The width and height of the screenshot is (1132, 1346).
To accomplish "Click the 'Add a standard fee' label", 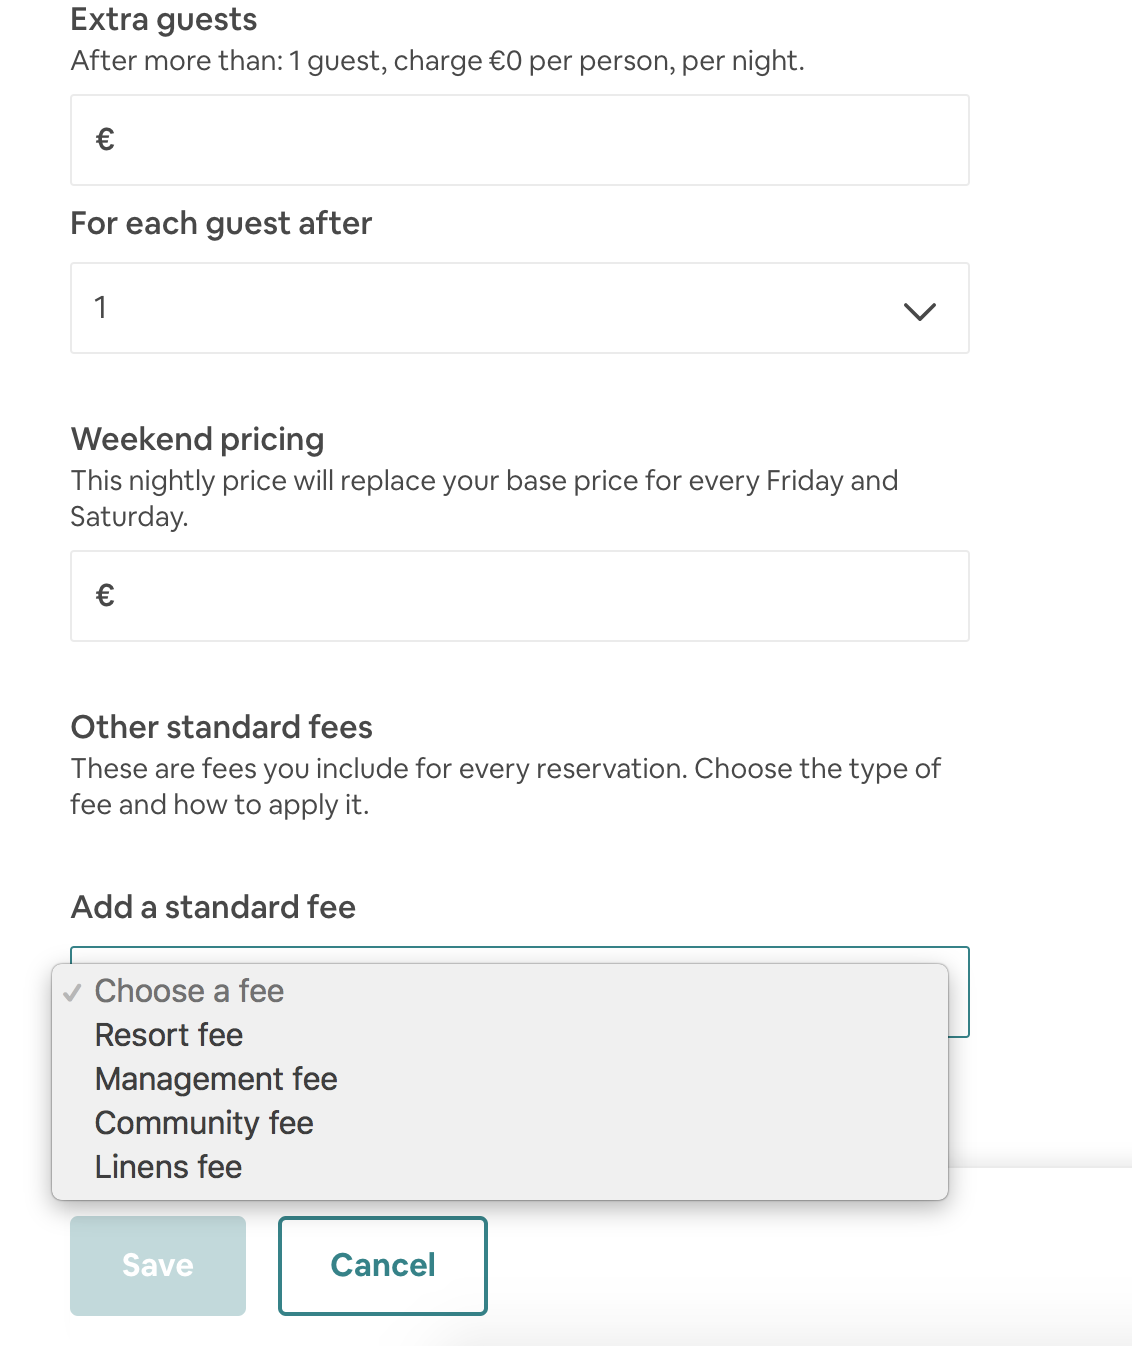I will (212, 907).
